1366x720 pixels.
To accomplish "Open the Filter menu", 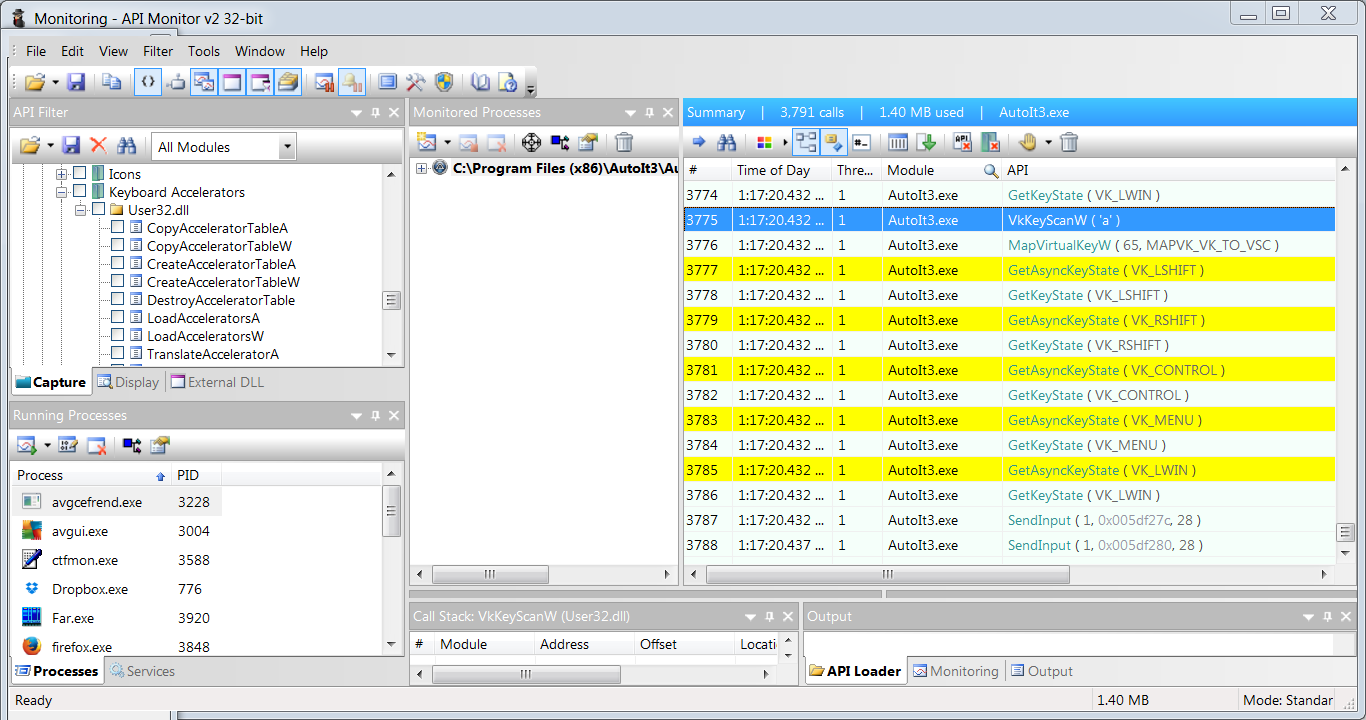I will 158,51.
